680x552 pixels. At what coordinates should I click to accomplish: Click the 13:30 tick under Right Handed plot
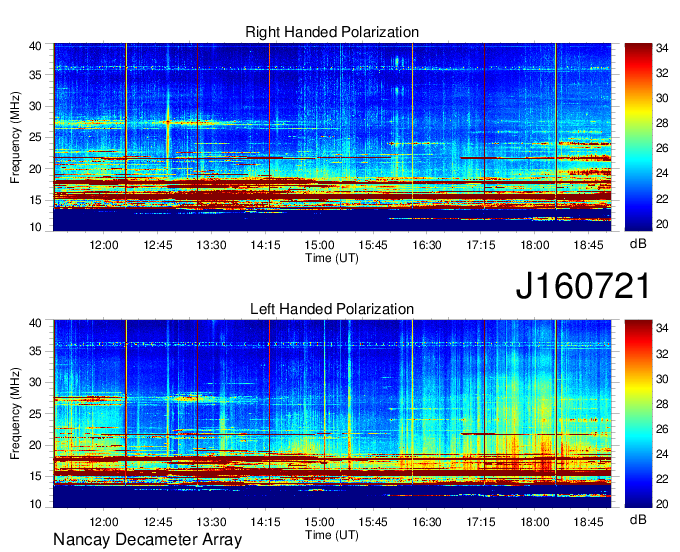(212, 245)
